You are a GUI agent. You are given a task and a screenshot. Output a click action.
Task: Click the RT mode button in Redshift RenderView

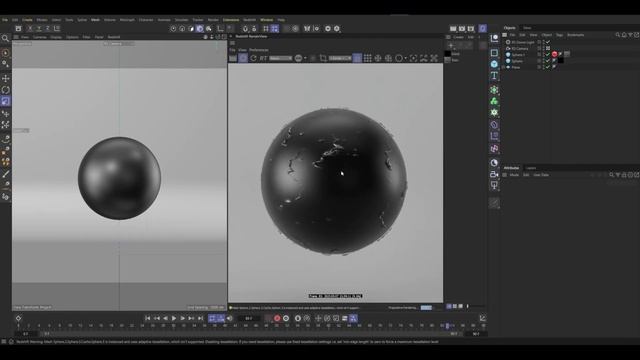pyautogui.click(x=263, y=58)
